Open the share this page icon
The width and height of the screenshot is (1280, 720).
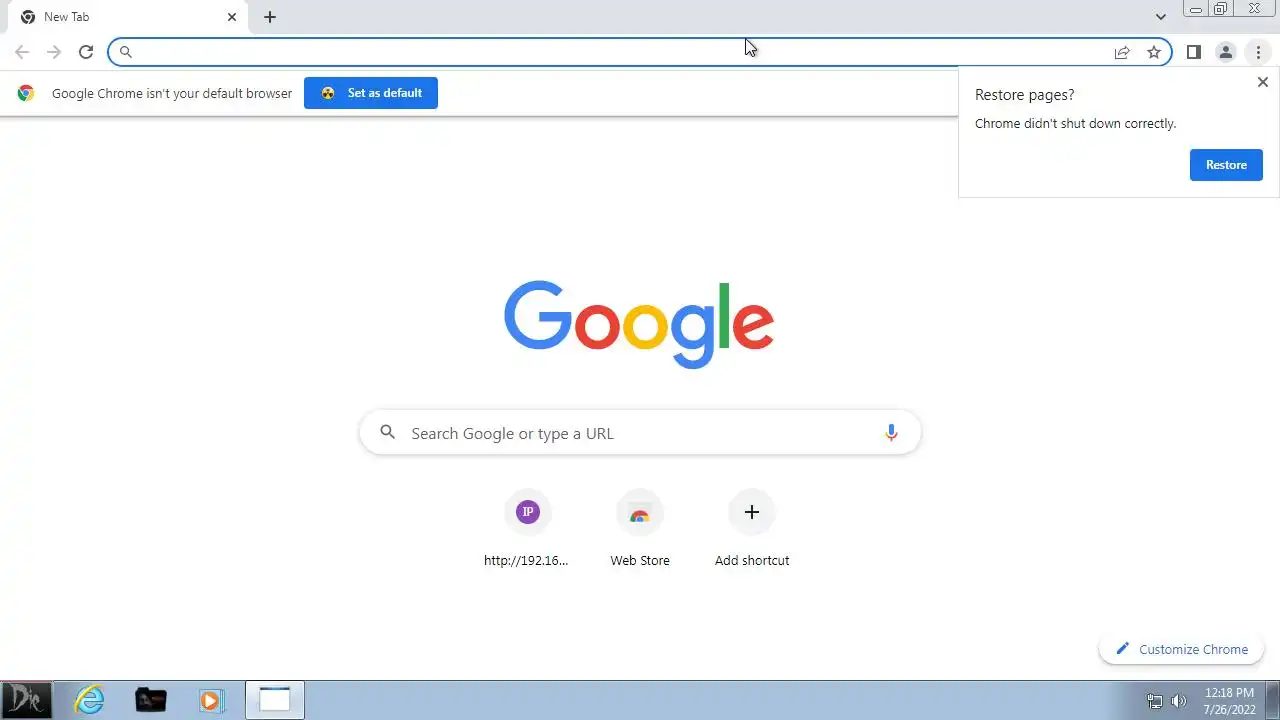tap(1122, 52)
